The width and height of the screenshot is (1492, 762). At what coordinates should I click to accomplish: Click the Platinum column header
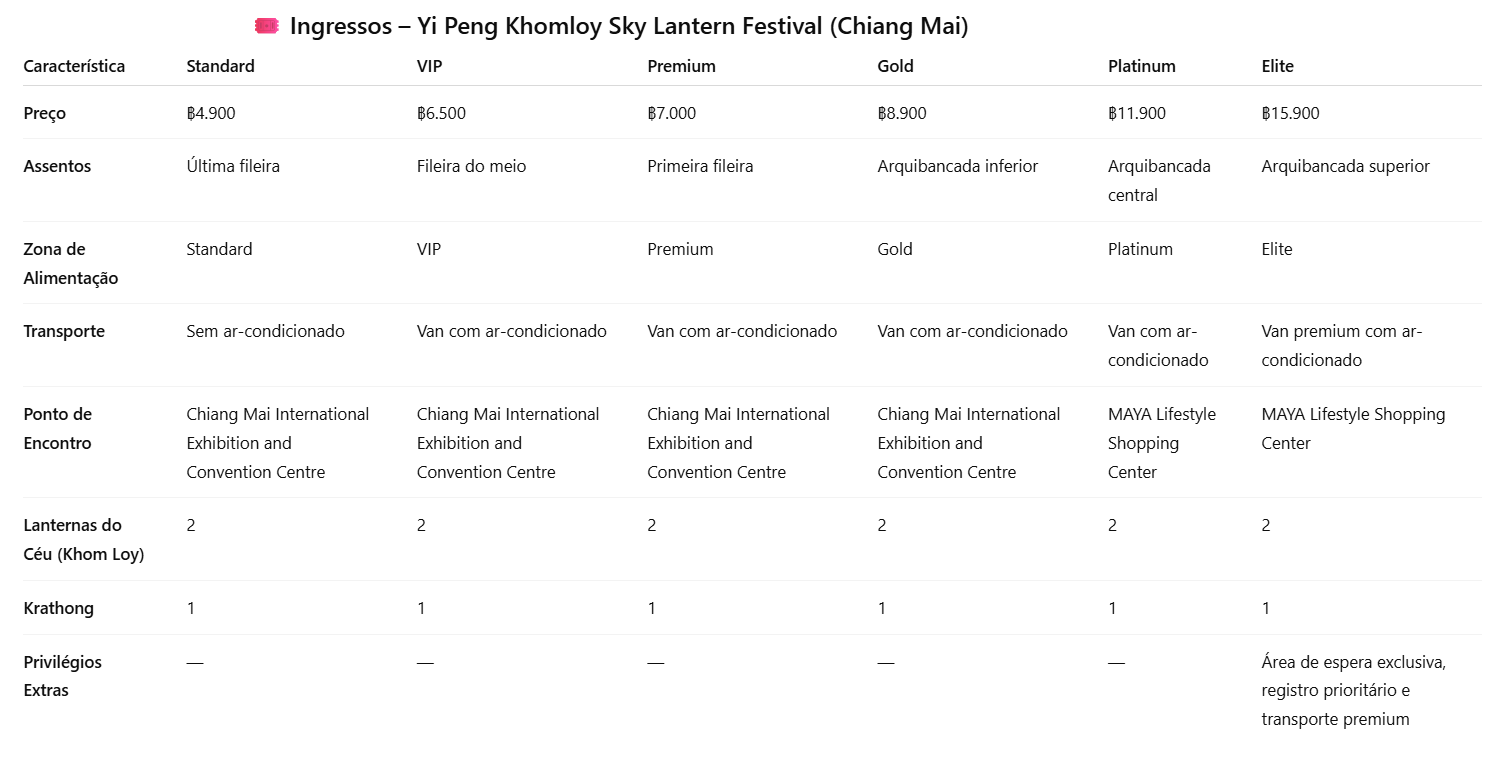1141,66
